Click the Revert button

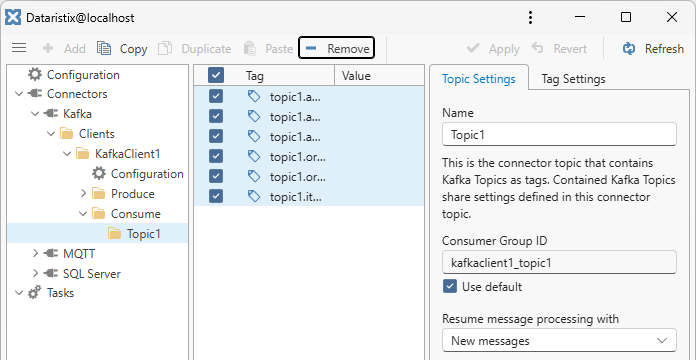559,48
